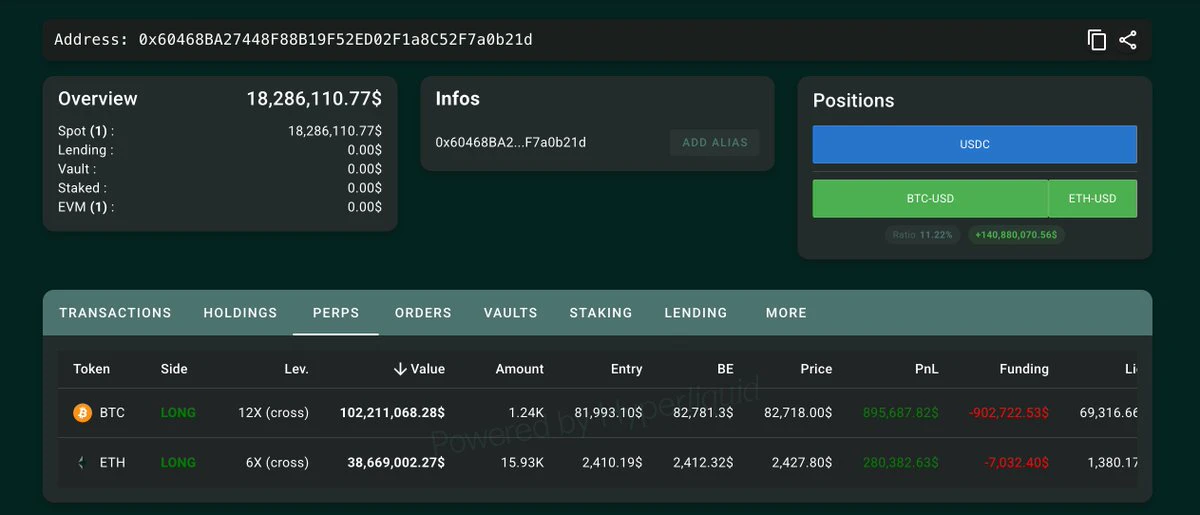Open the Staking tab
1200x515 pixels.
pos(601,313)
